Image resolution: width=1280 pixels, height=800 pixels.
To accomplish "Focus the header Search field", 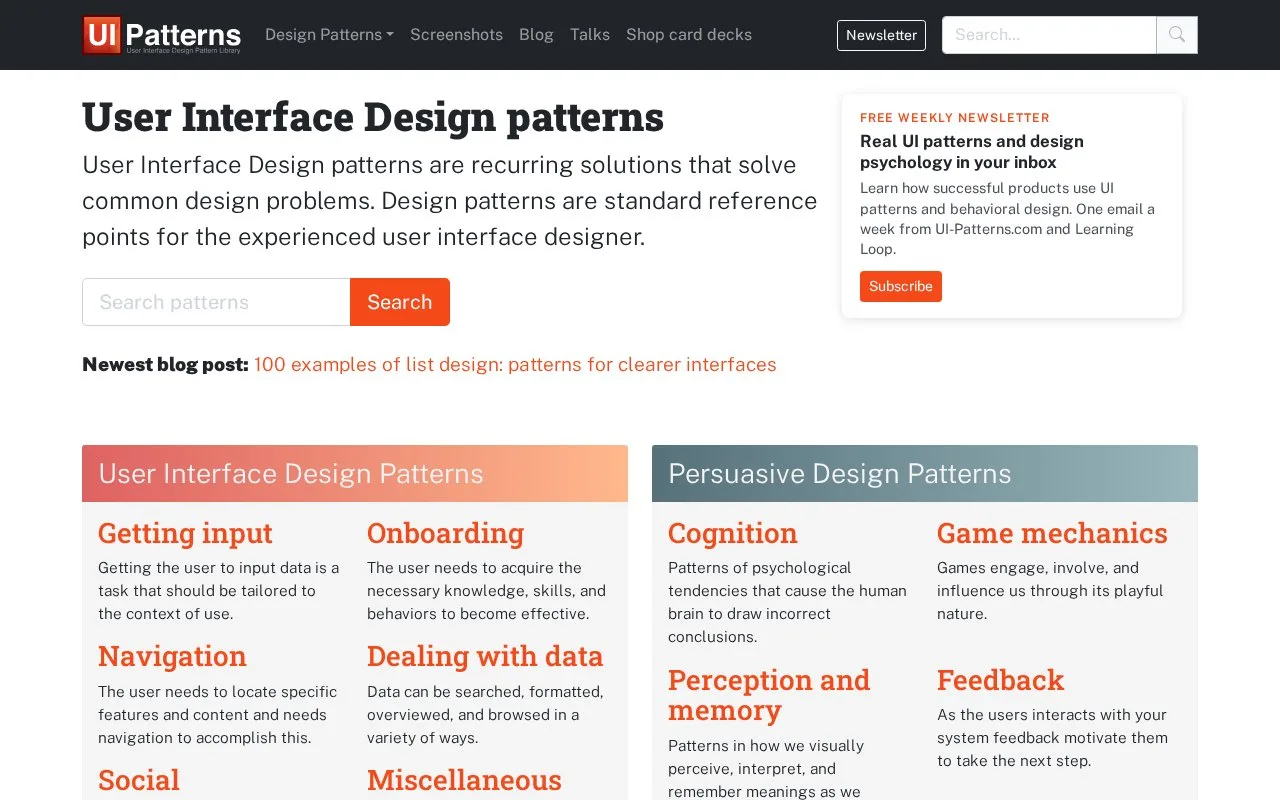I will [1049, 35].
